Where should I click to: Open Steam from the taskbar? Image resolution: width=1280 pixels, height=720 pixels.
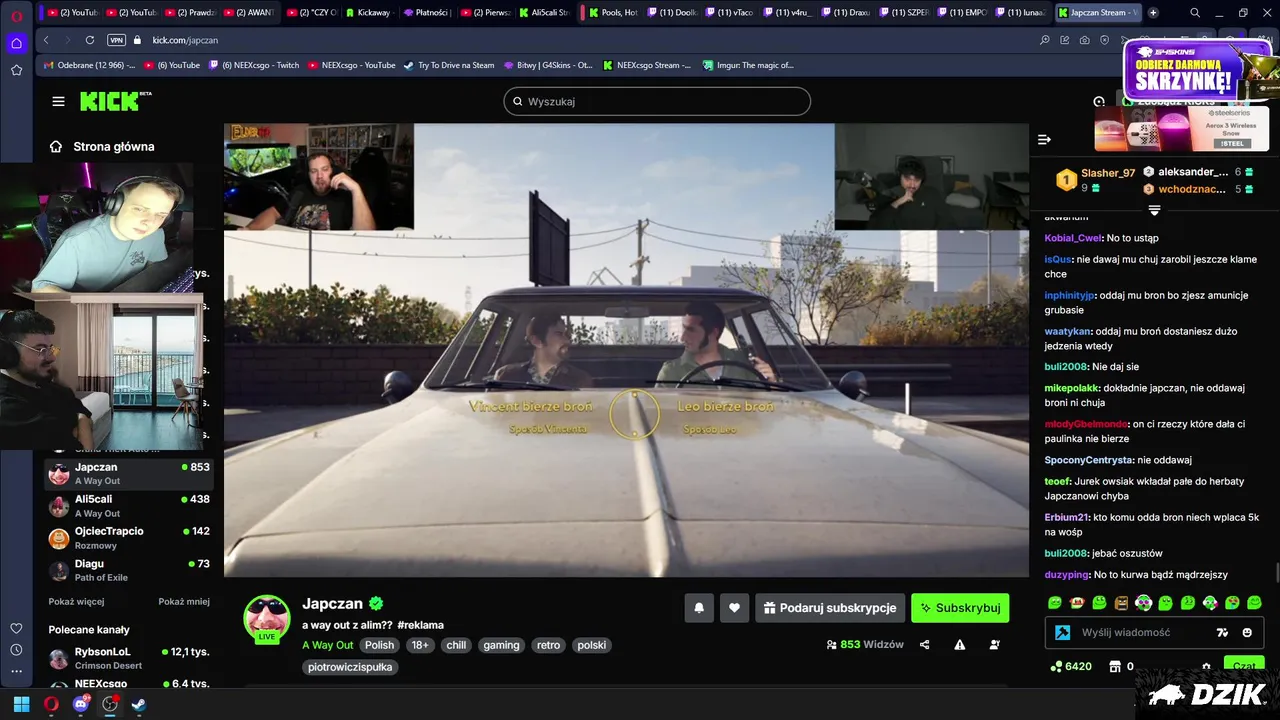tap(139, 704)
